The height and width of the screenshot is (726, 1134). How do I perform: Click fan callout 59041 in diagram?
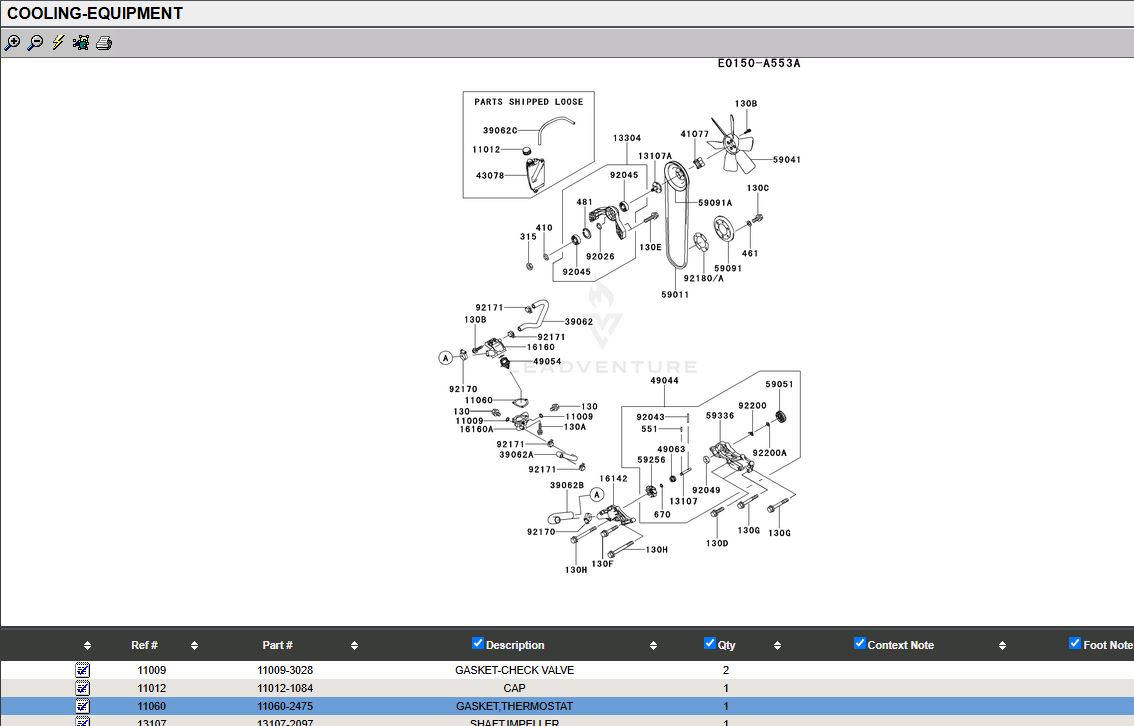point(786,160)
